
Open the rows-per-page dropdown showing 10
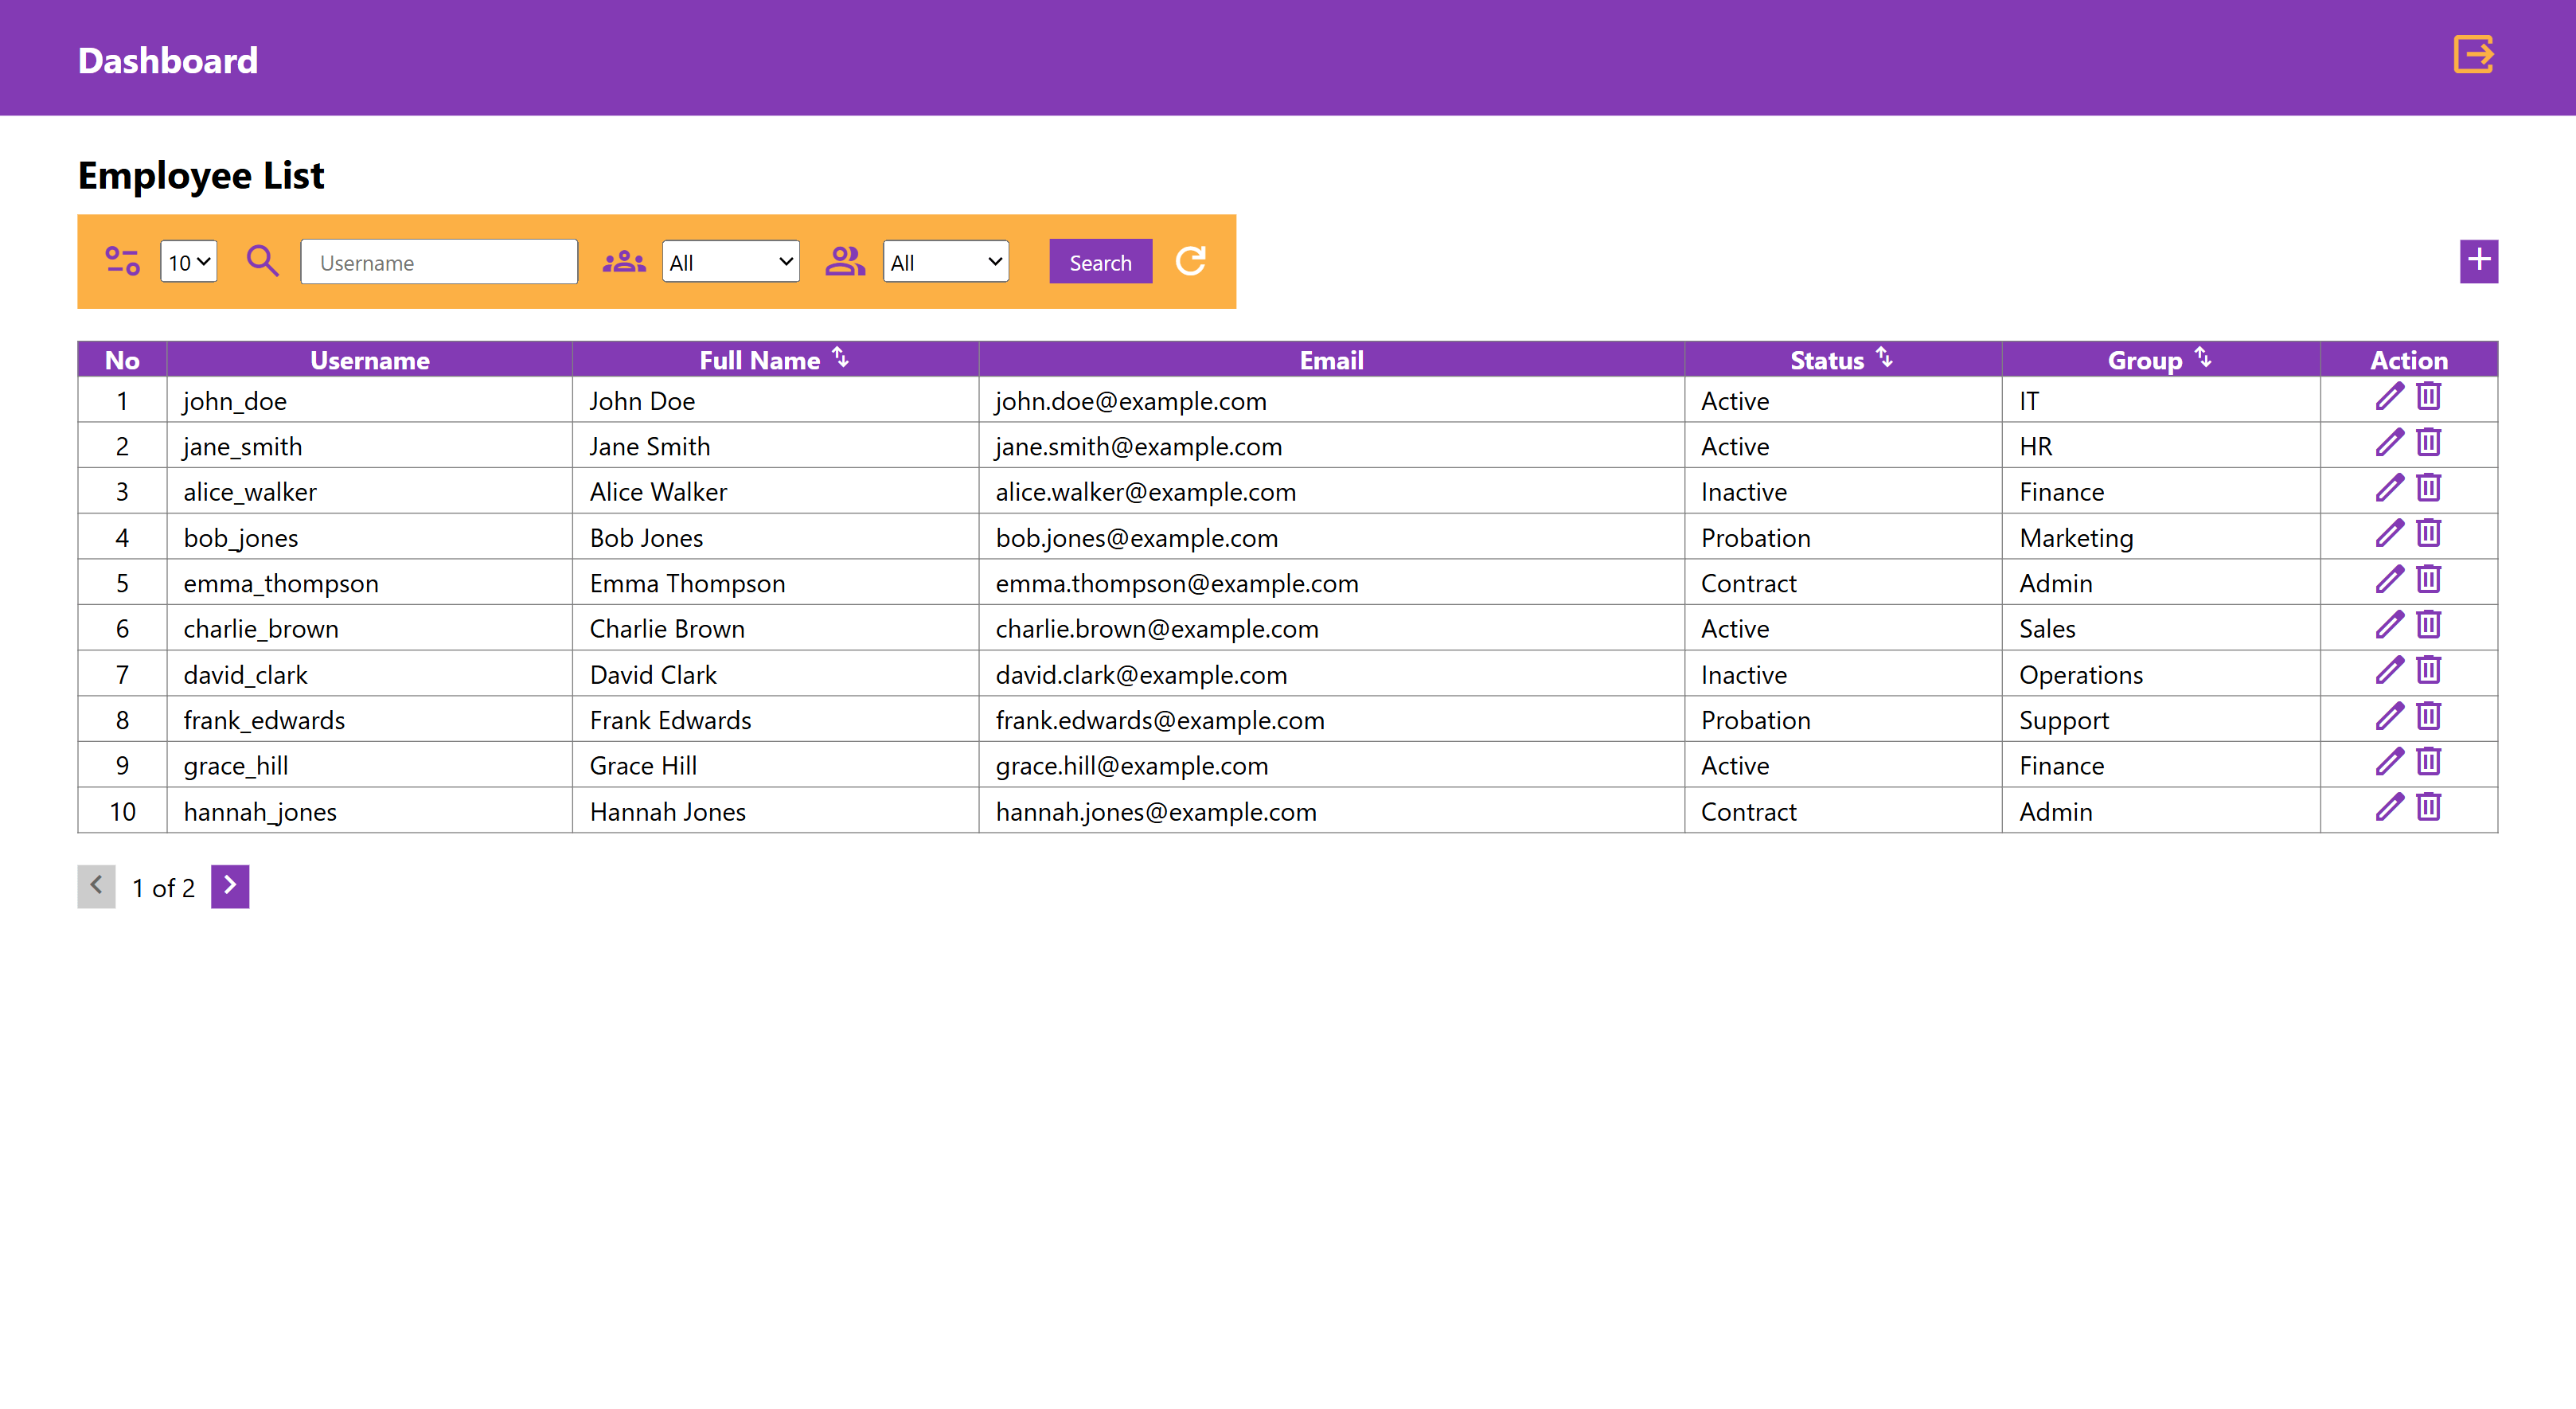pos(188,262)
